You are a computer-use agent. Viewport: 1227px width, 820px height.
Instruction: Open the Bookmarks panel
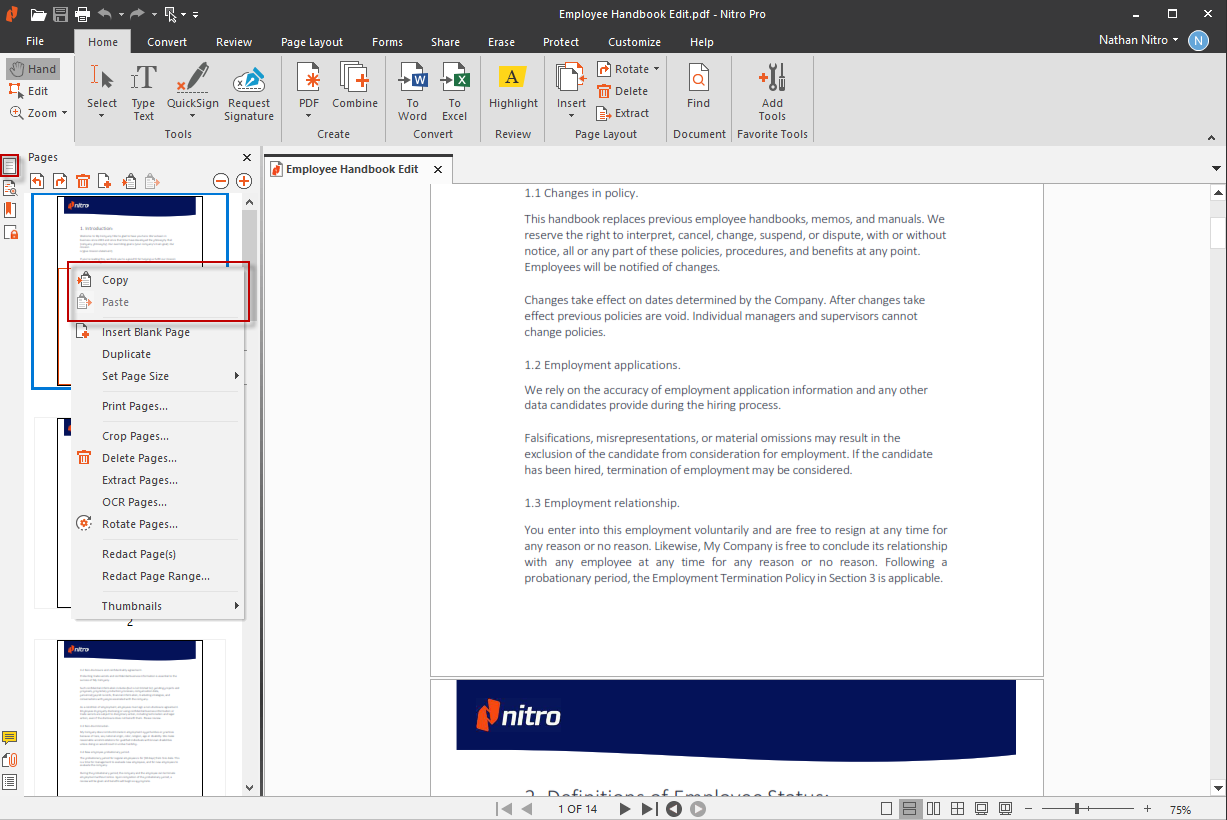coord(11,209)
